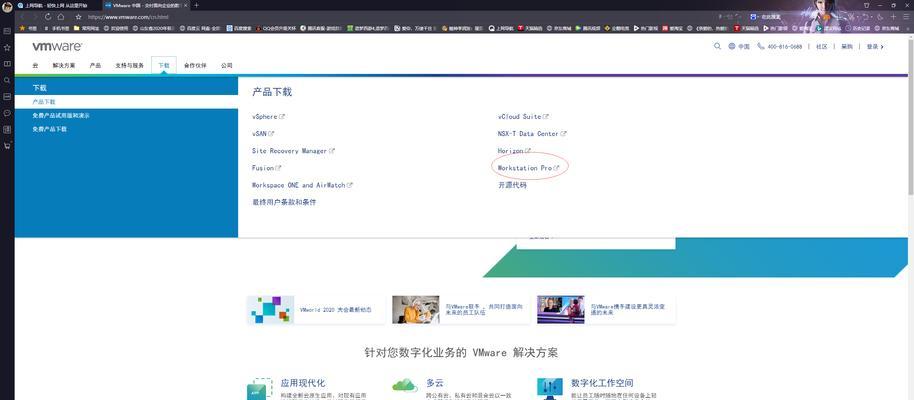Open the sidebar favorites star icon
914x400 pixels.
tap(7, 47)
